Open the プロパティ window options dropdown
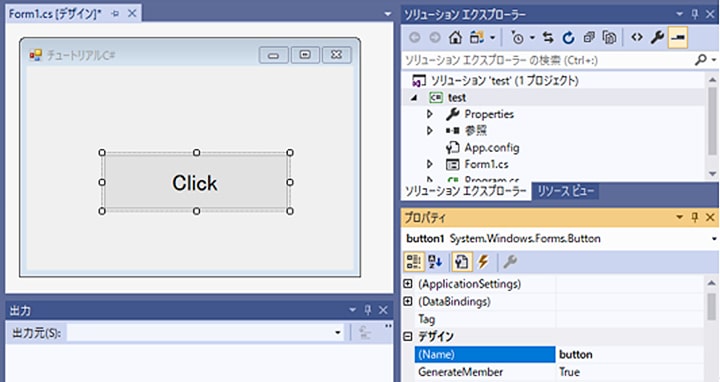Viewport: 720px width, 382px height. click(680, 217)
